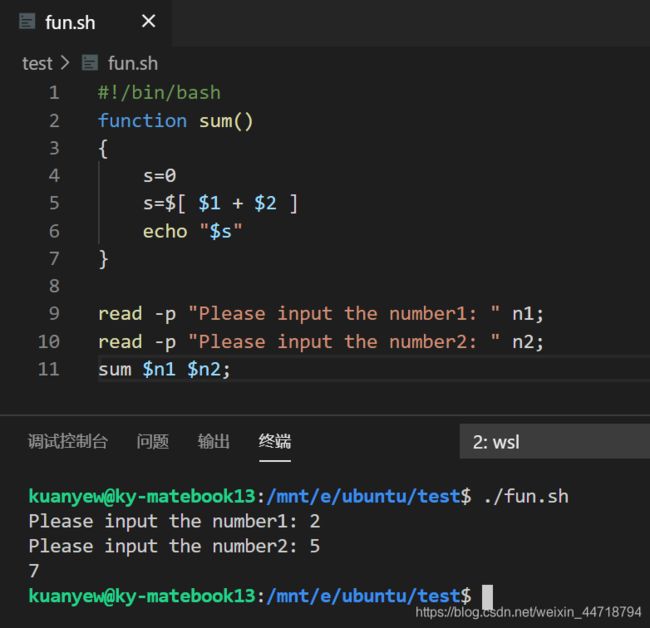This screenshot has width=650, height=628.
Task: Click the closing brace on line 7
Action: (x=103, y=259)
